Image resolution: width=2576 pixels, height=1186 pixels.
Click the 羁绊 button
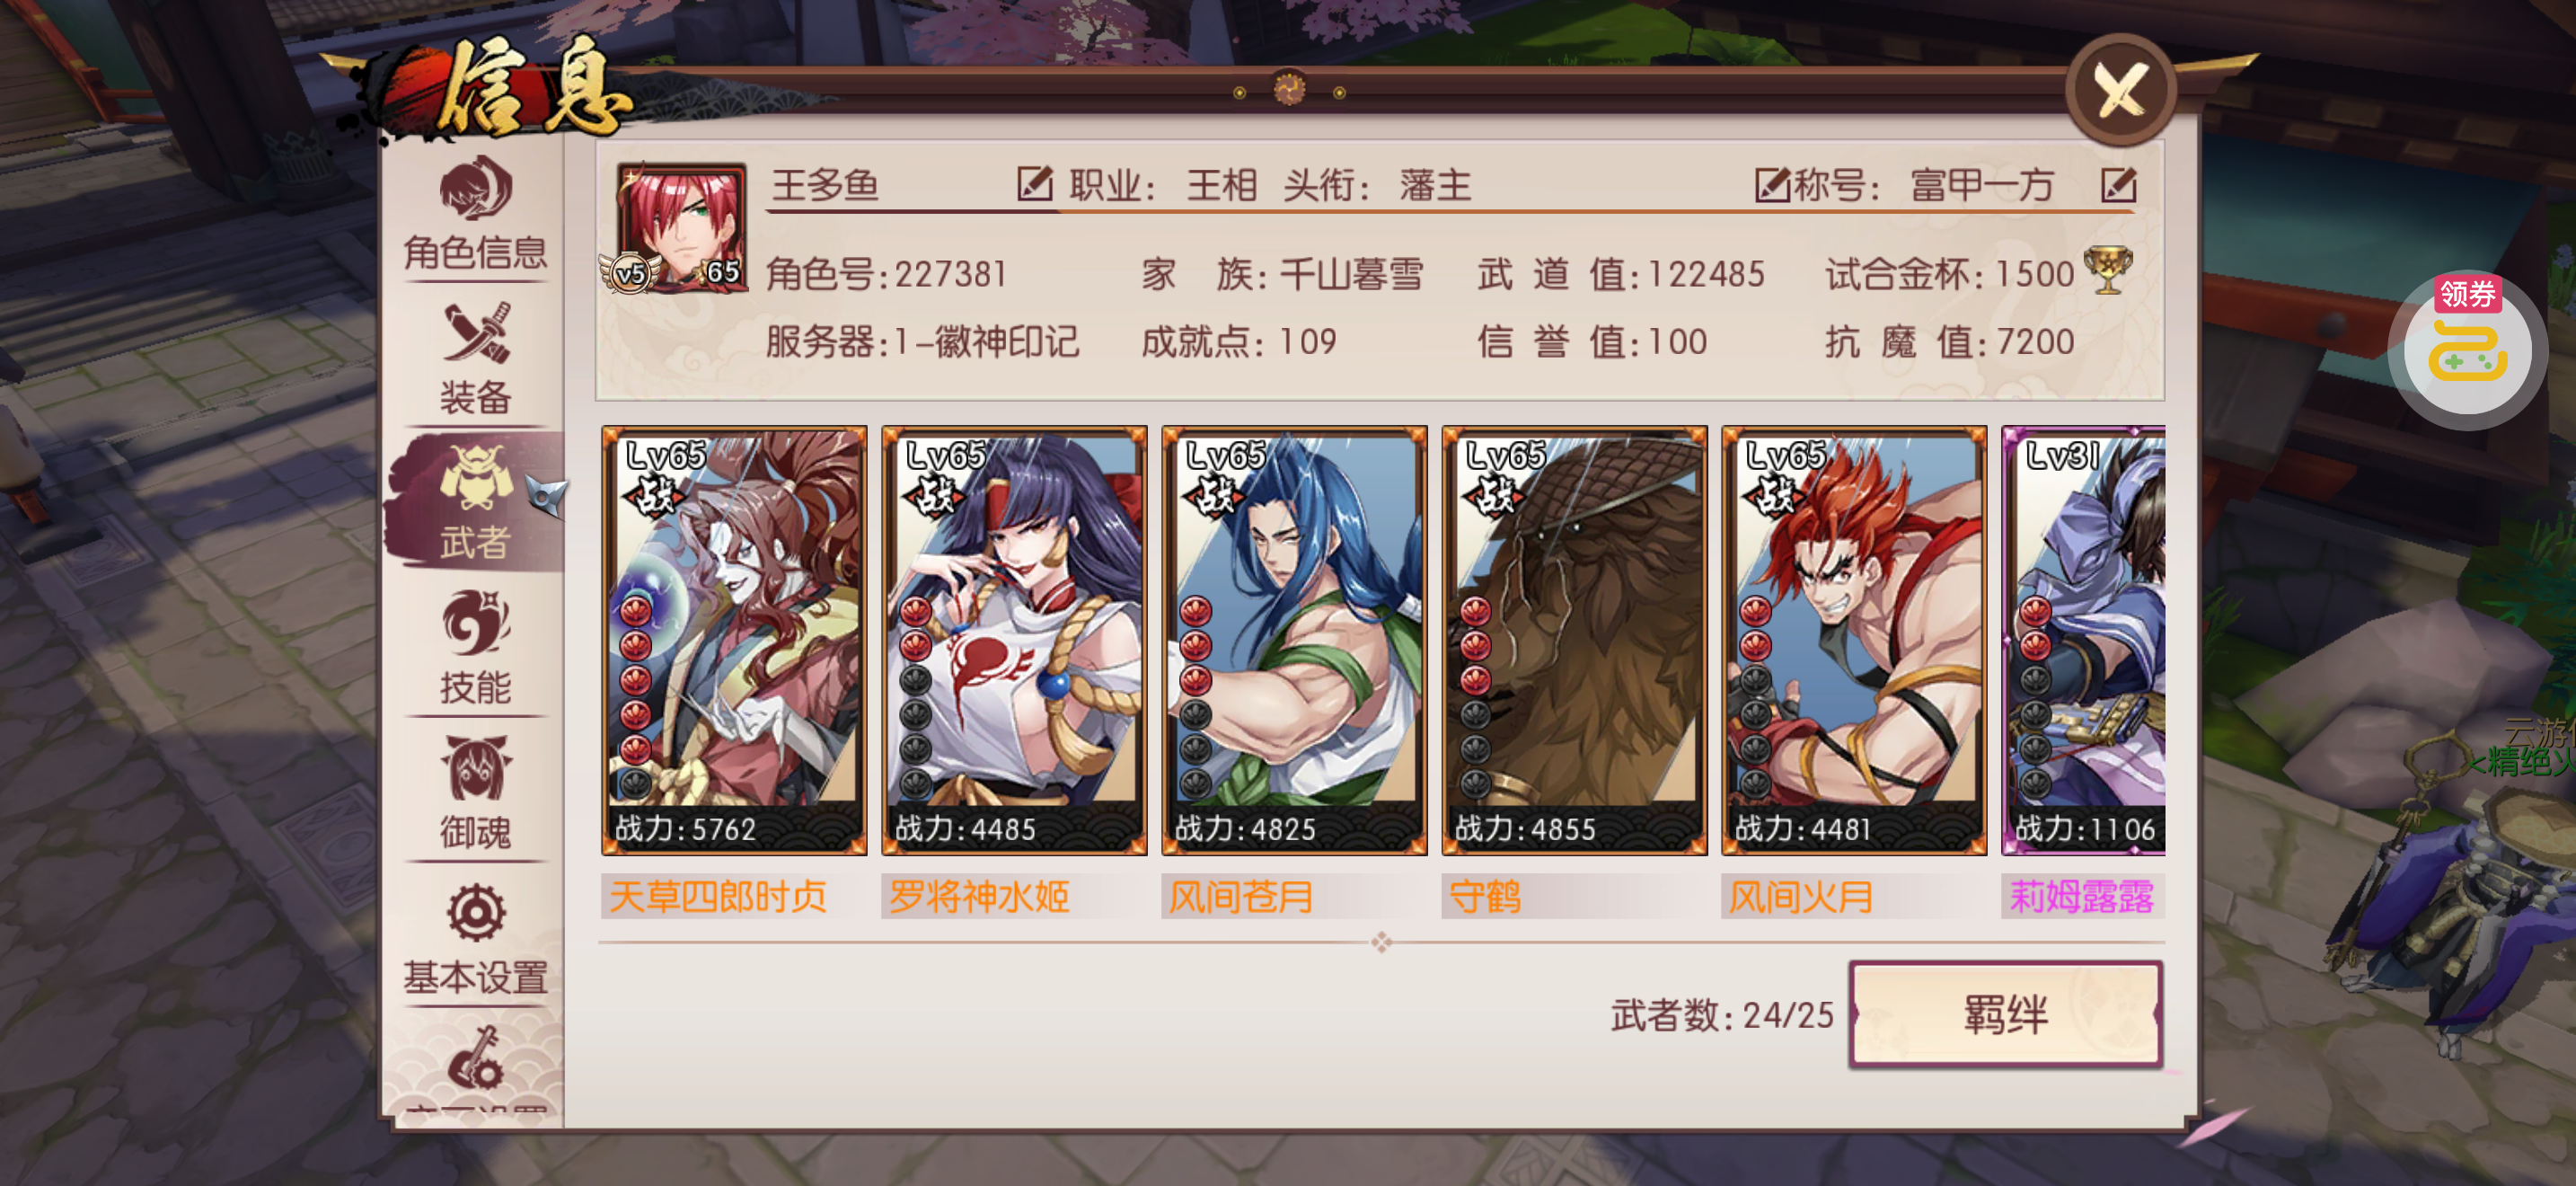click(x=2005, y=1014)
